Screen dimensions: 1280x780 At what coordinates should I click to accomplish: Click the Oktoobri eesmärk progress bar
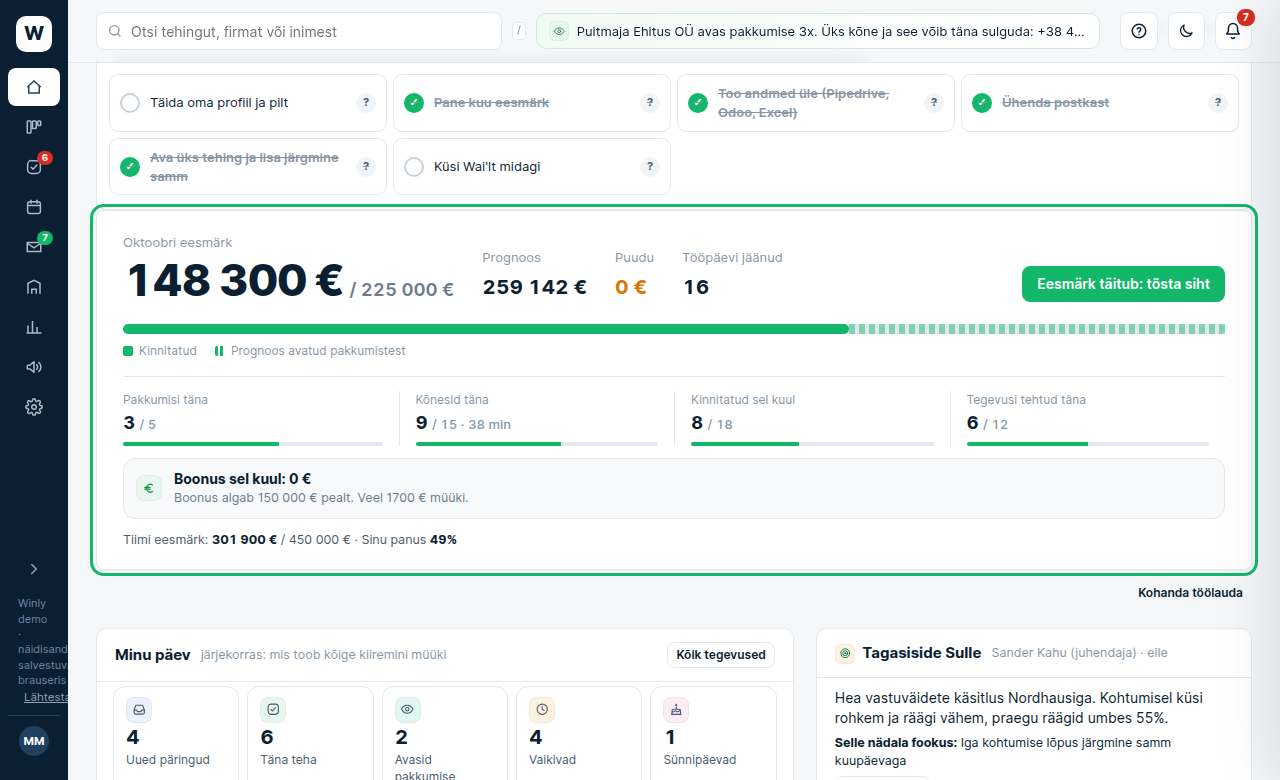[x=674, y=329]
